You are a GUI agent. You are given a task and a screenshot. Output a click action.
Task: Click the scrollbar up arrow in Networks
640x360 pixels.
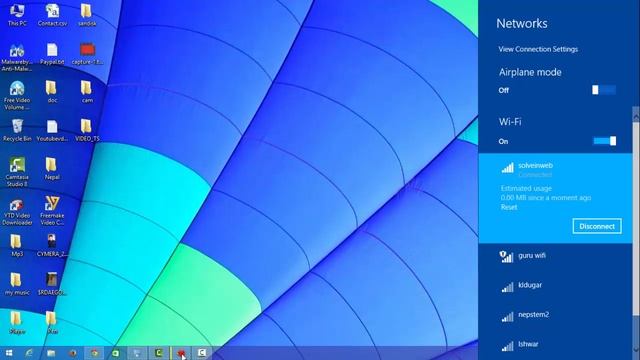click(x=636, y=116)
